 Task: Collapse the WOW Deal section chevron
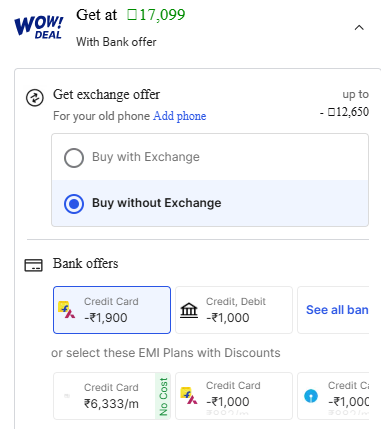click(359, 28)
